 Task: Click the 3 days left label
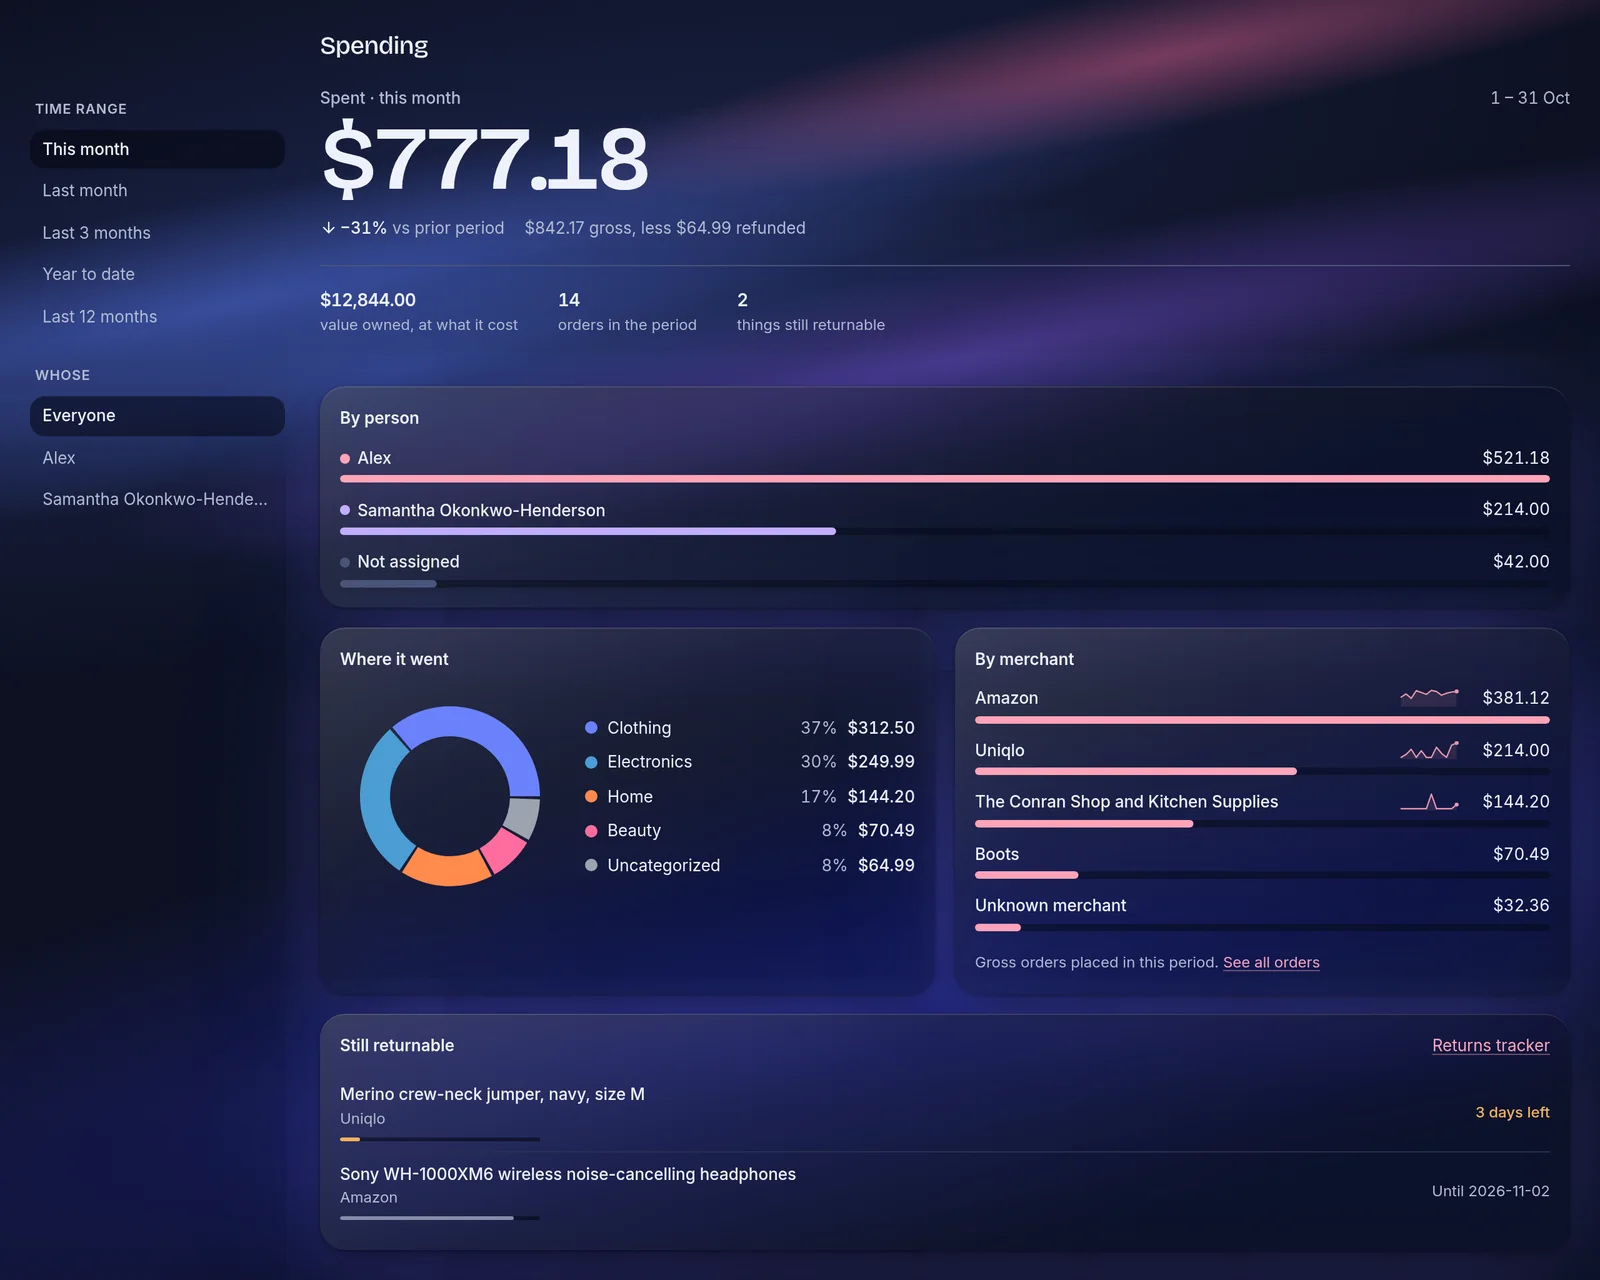click(x=1512, y=1112)
